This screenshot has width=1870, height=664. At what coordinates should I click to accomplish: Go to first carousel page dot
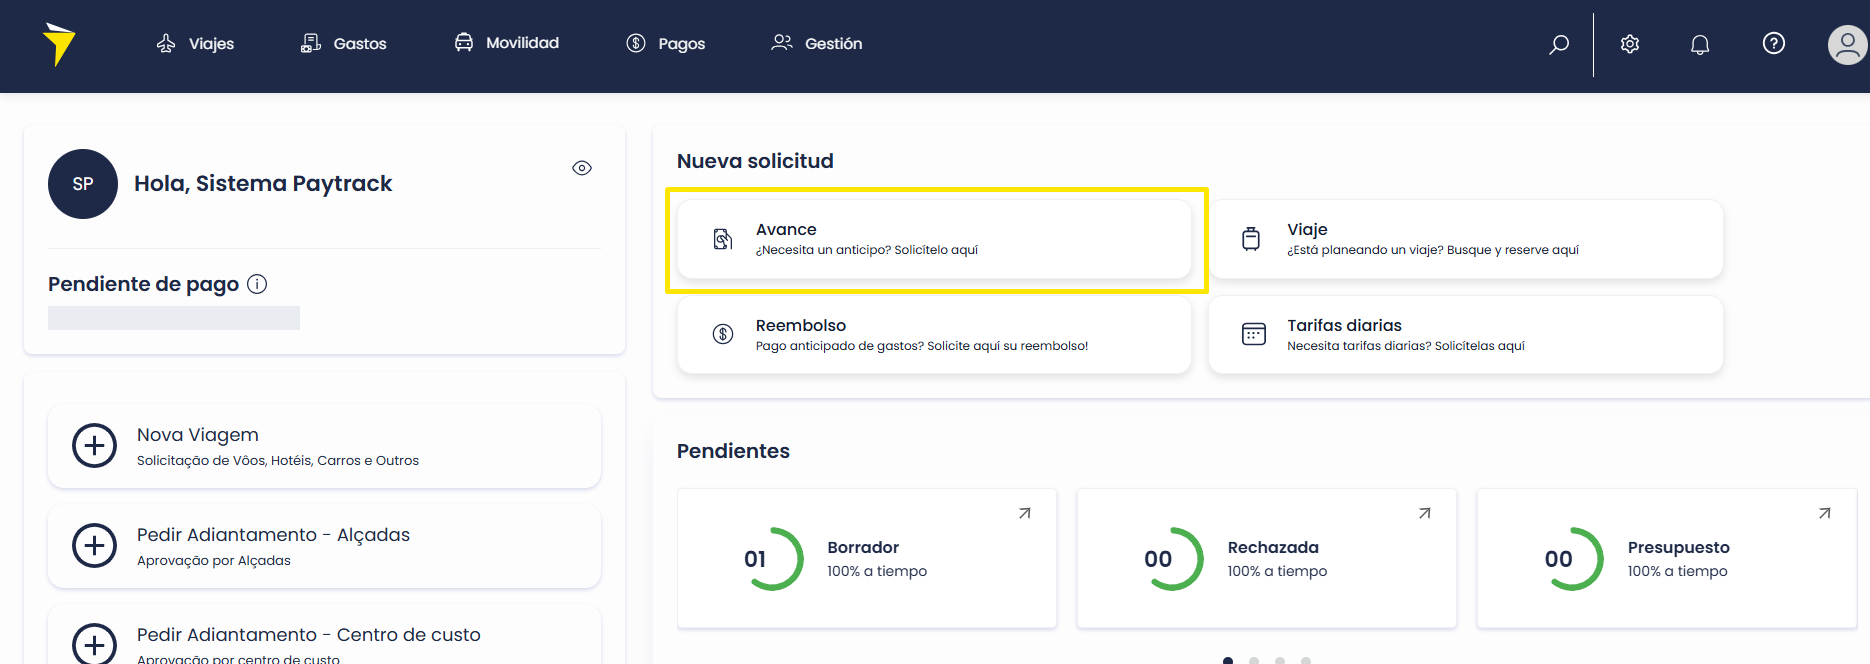[1228, 660]
